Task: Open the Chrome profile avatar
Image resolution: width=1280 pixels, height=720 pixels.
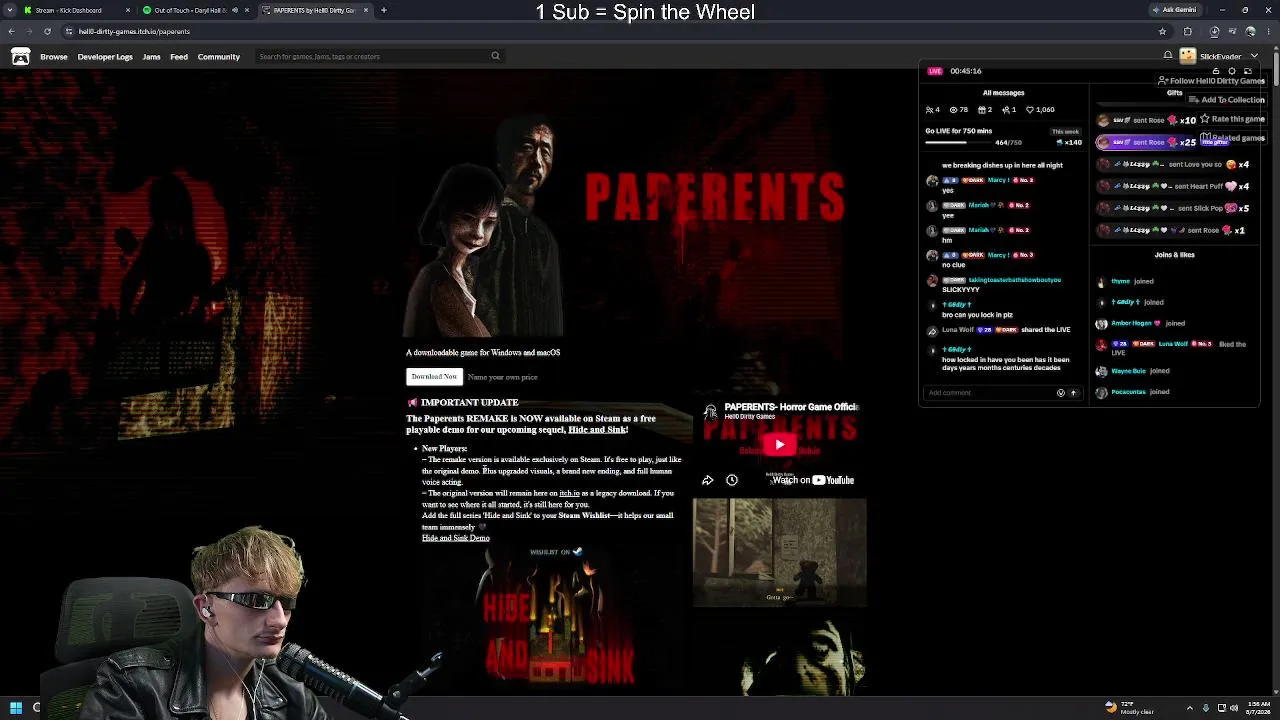Action: pos(1250,31)
